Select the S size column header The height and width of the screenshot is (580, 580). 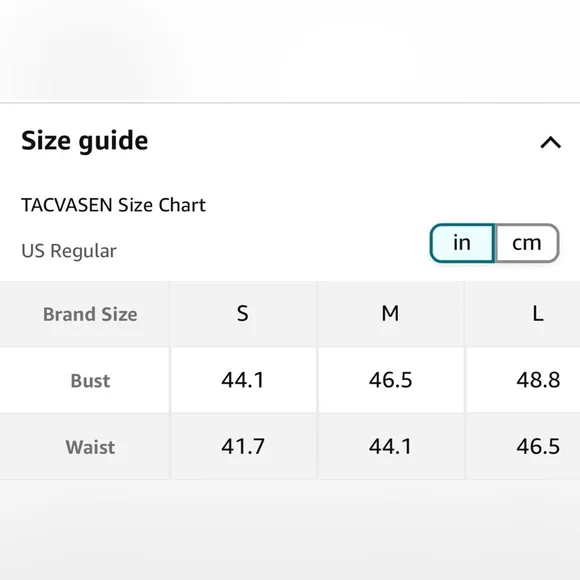coord(243,314)
